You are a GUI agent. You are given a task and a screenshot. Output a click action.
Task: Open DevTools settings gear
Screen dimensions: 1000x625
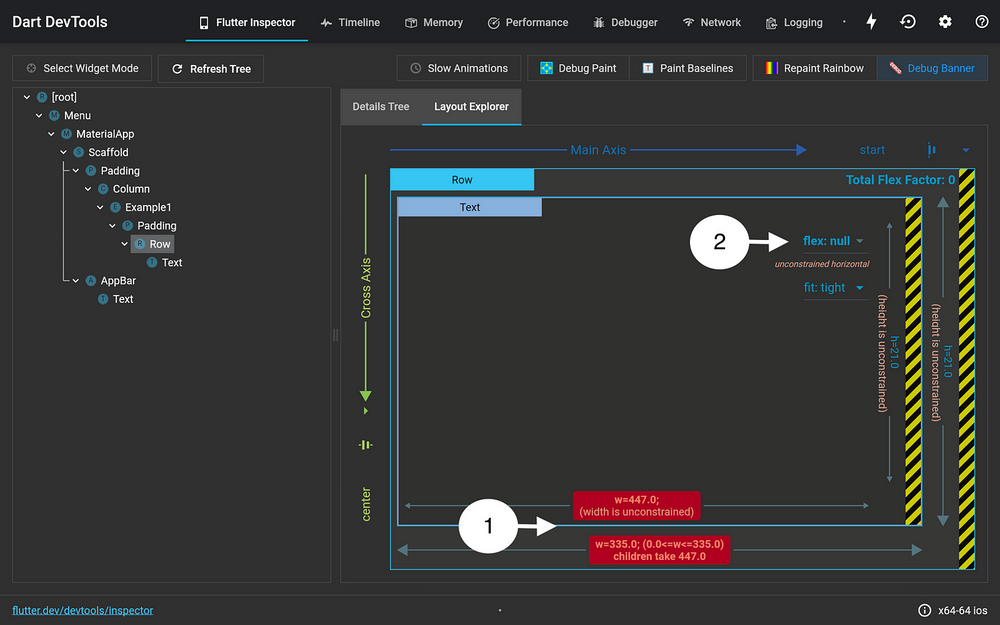[x=945, y=21]
